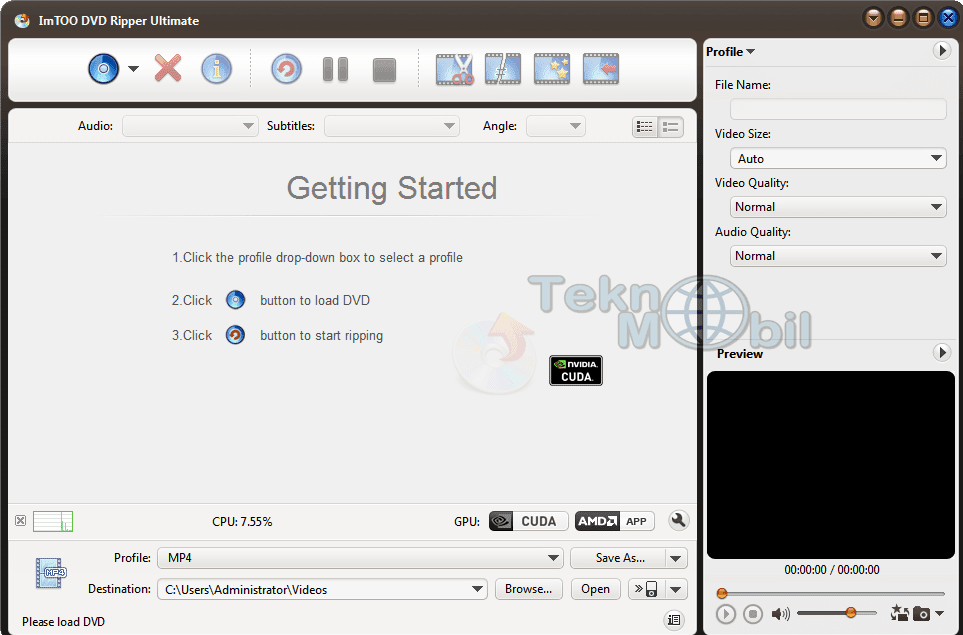Click the black preview video area
Screen dimensions: 963x635
pyautogui.click(x=831, y=465)
